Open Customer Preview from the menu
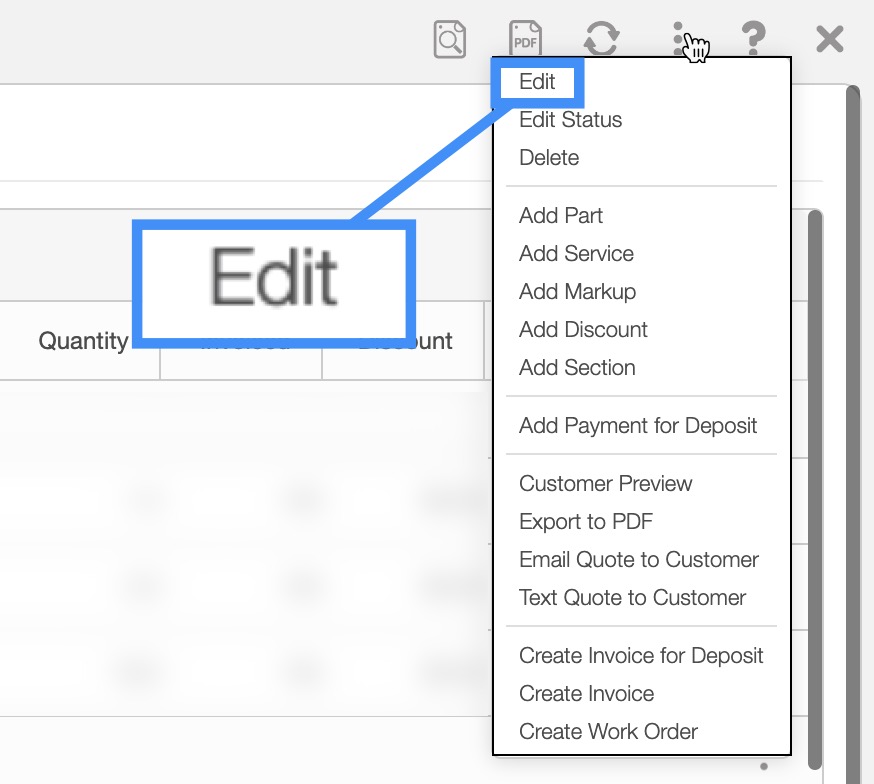The width and height of the screenshot is (874, 784). pos(605,484)
